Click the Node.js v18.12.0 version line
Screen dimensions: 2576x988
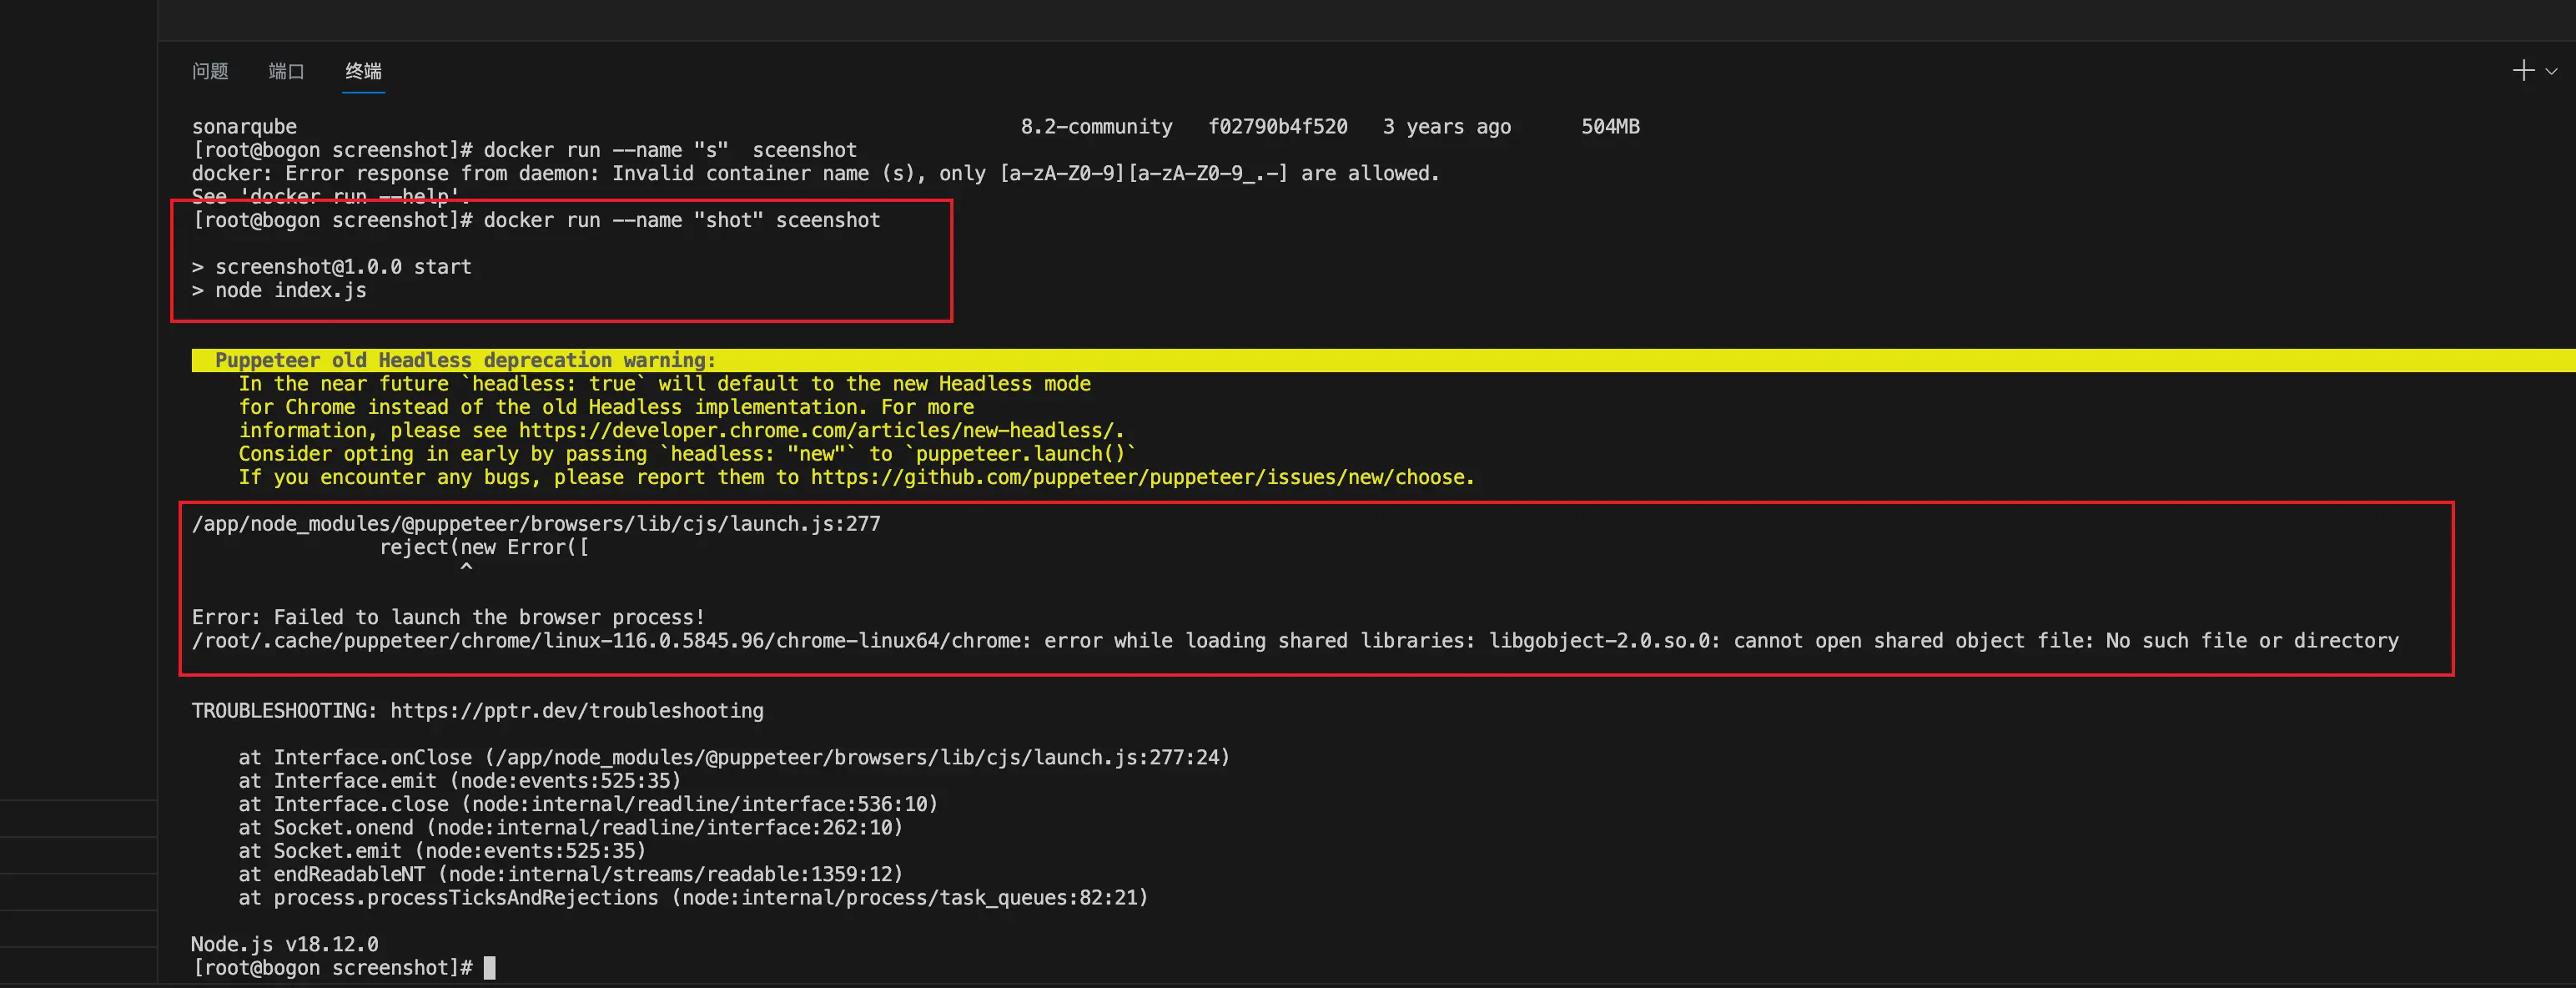pos(285,943)
